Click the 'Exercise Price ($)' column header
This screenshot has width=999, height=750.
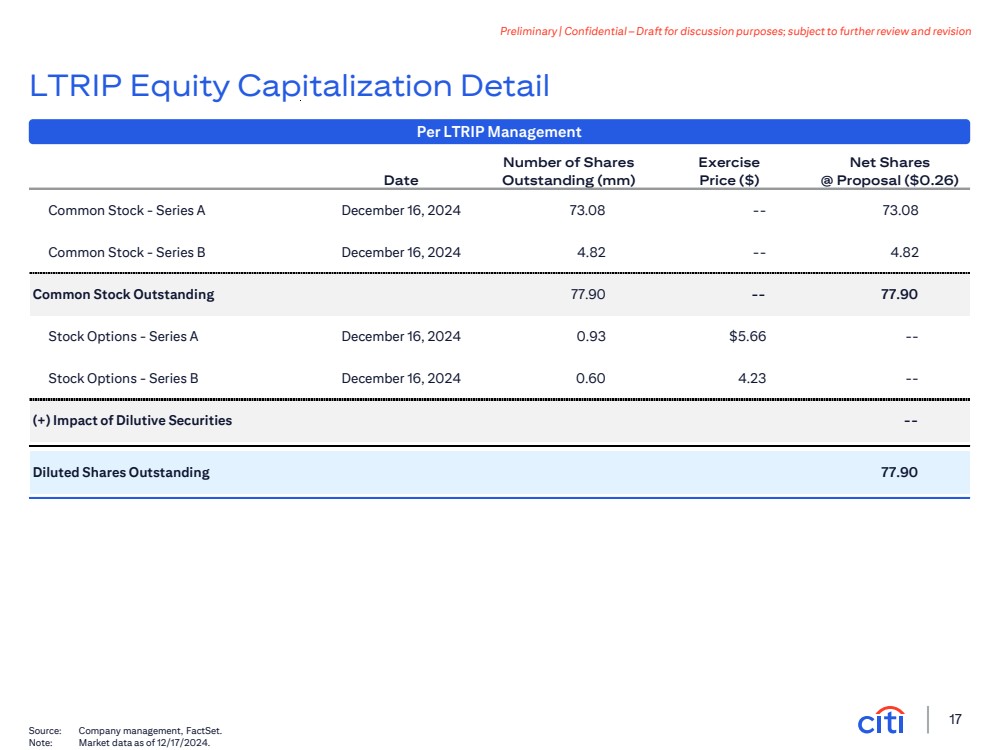coord(729,171)
